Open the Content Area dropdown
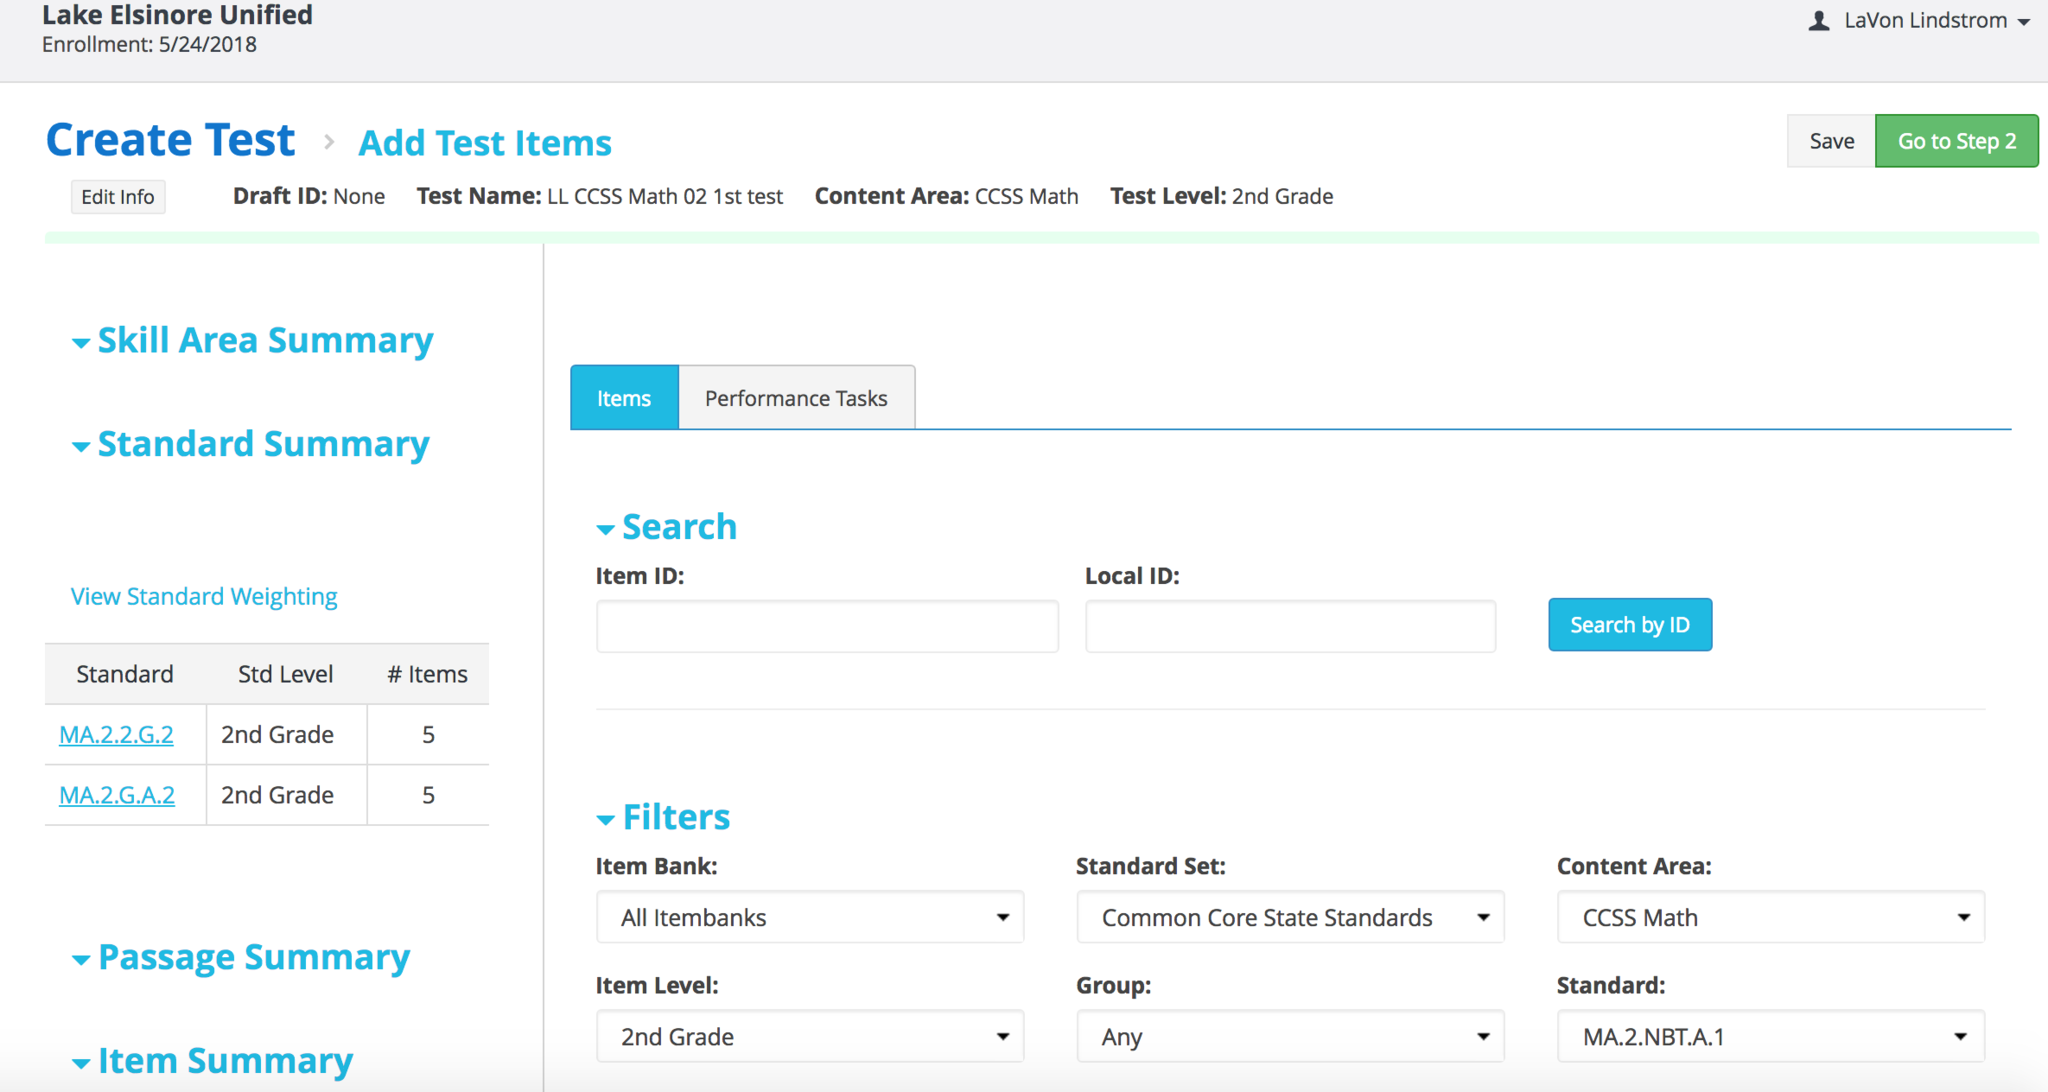Viewport: 2048px width, 1092px height. (1770, 917)
